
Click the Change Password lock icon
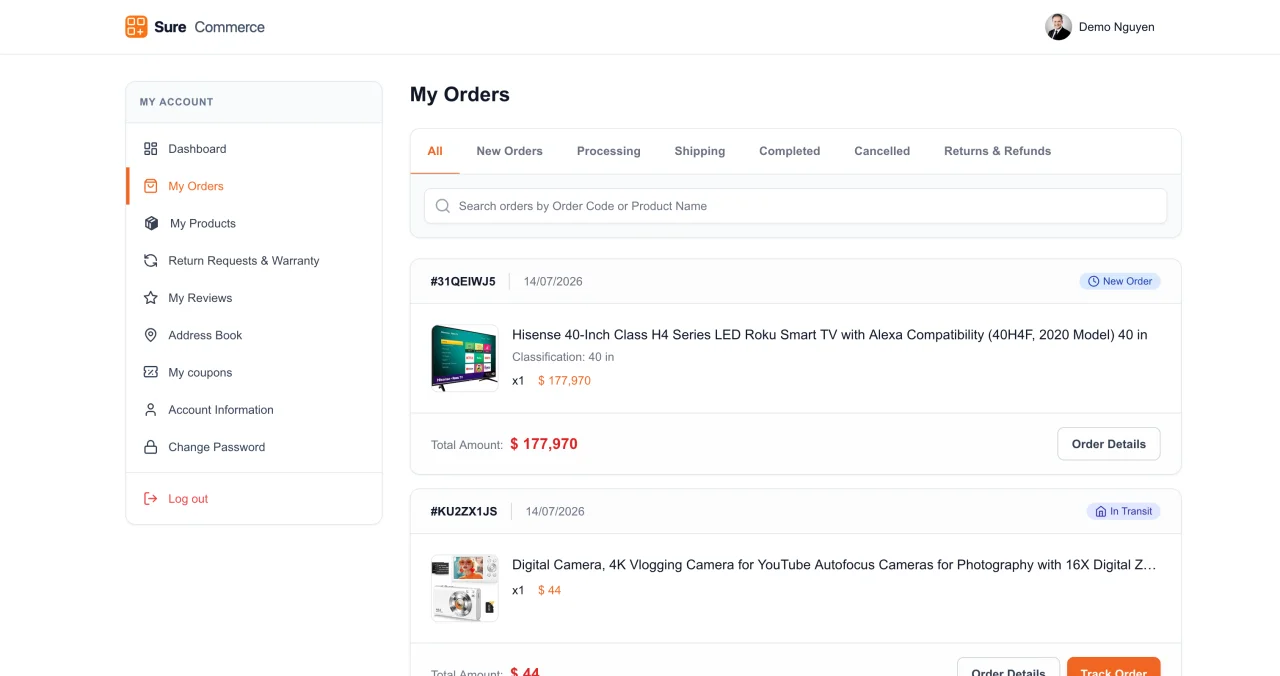tap(151, 447)
